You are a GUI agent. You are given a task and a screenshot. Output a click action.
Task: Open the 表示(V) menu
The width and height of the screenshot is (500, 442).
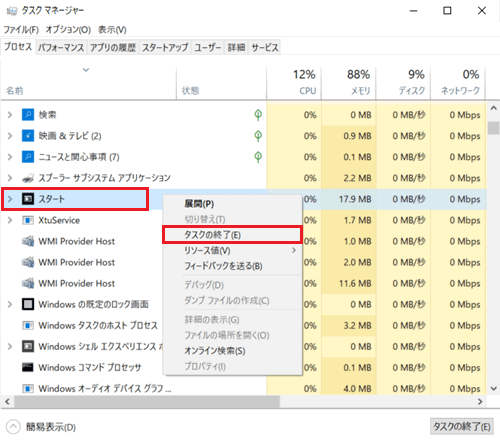(112, 30)
